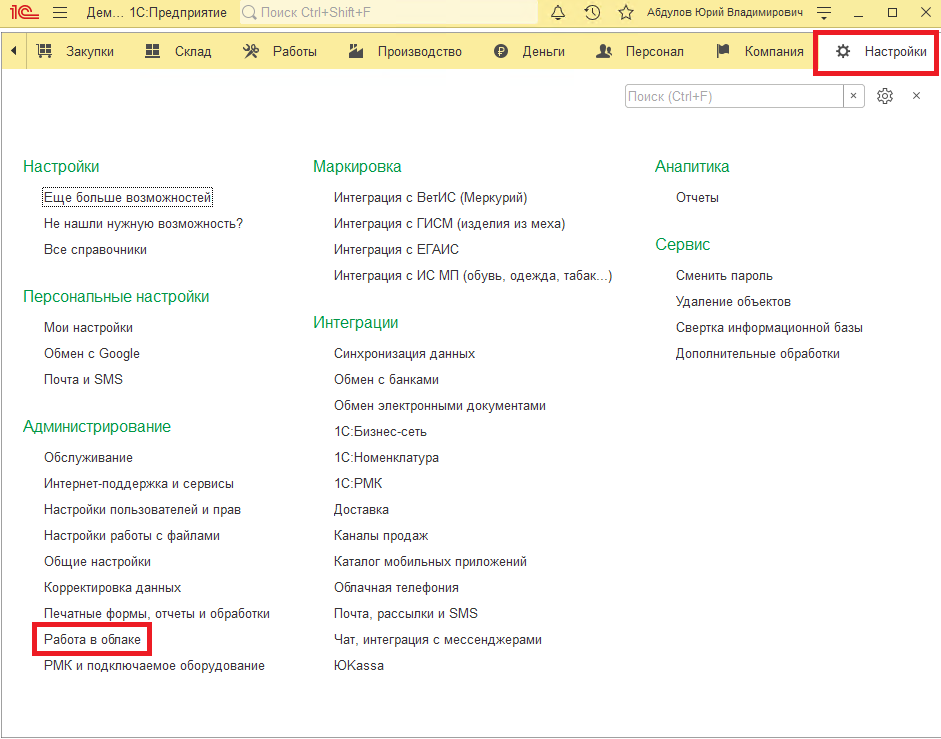Open Все справочники
Screen dimensions: 941x739
tap(95, 249)
